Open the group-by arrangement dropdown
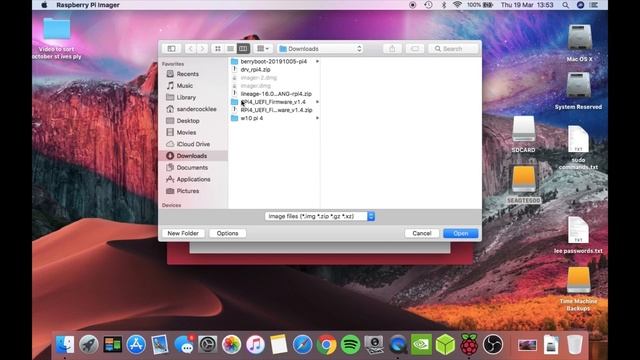 [x=263, y=49]
